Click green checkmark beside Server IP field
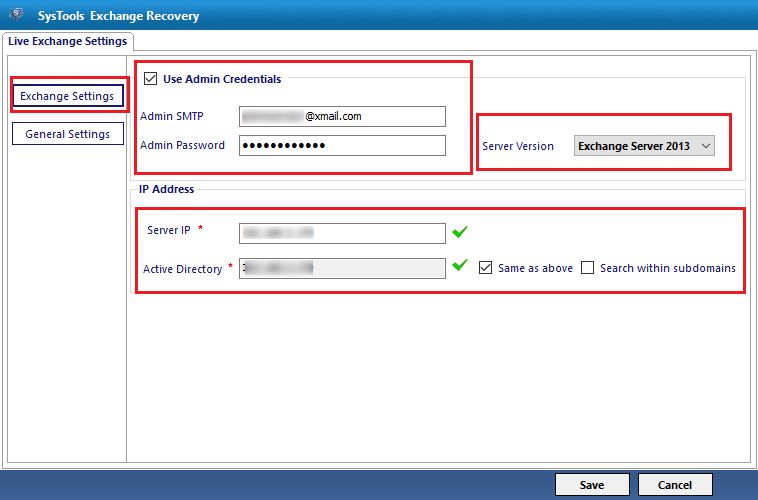This screenshot has width=758, height=500. [x=460, y=232]
